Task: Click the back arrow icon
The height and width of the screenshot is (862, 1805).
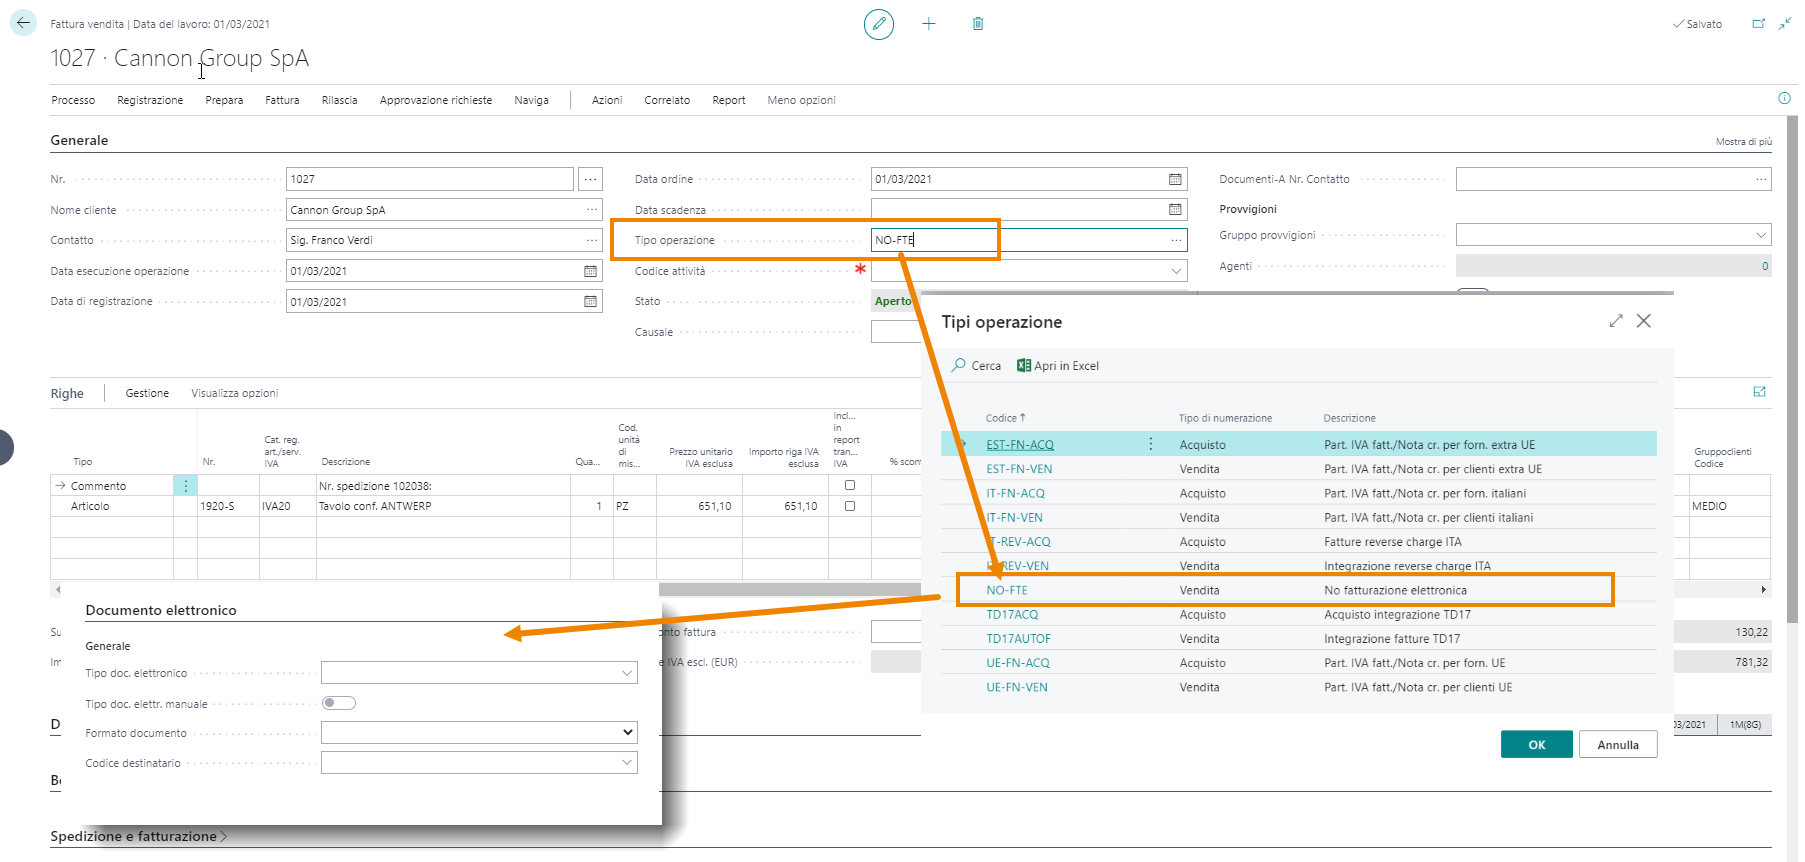Action: pos(23,23)
